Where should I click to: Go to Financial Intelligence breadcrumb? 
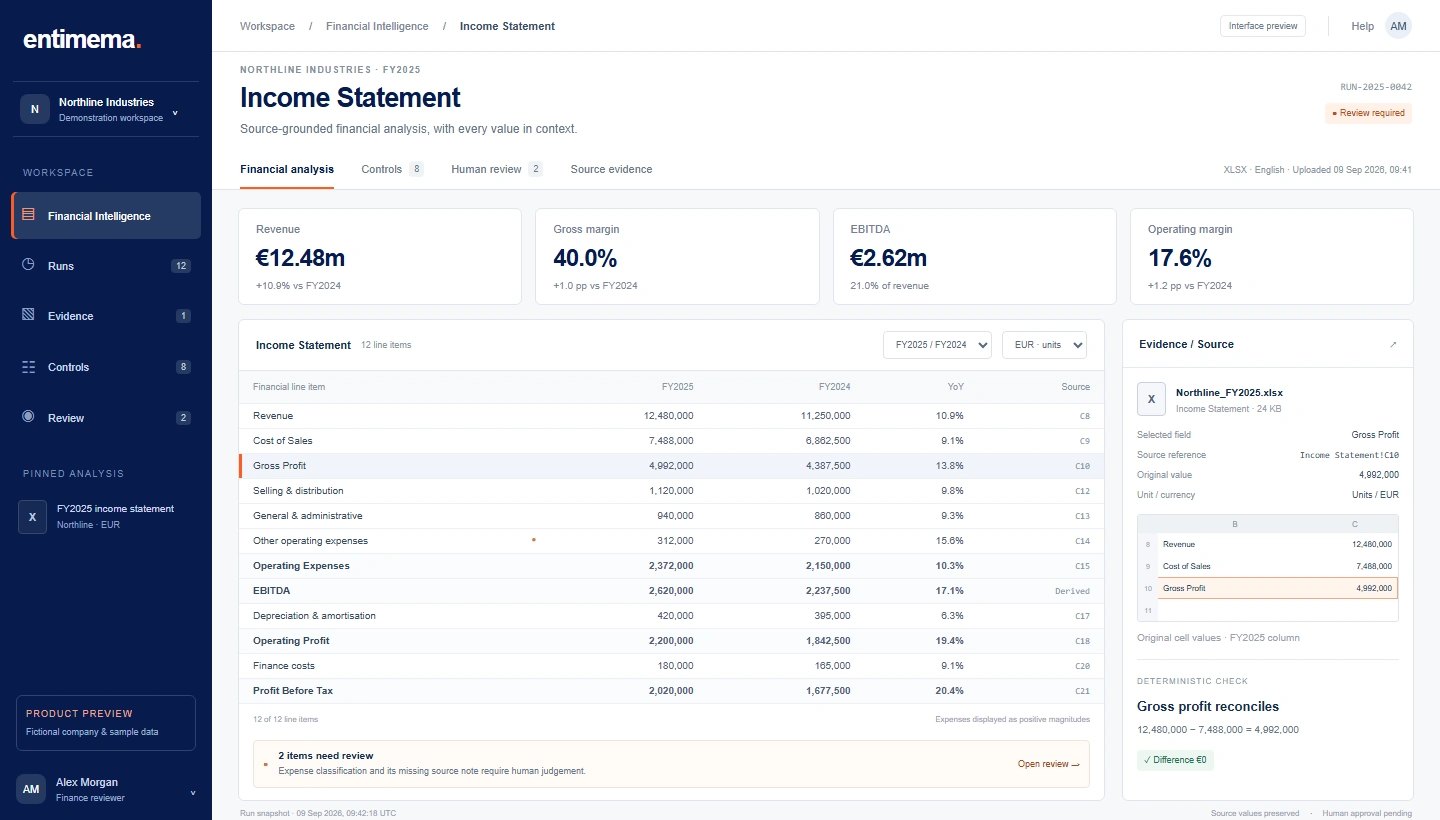pyautogui.click(x=377, y=26)
